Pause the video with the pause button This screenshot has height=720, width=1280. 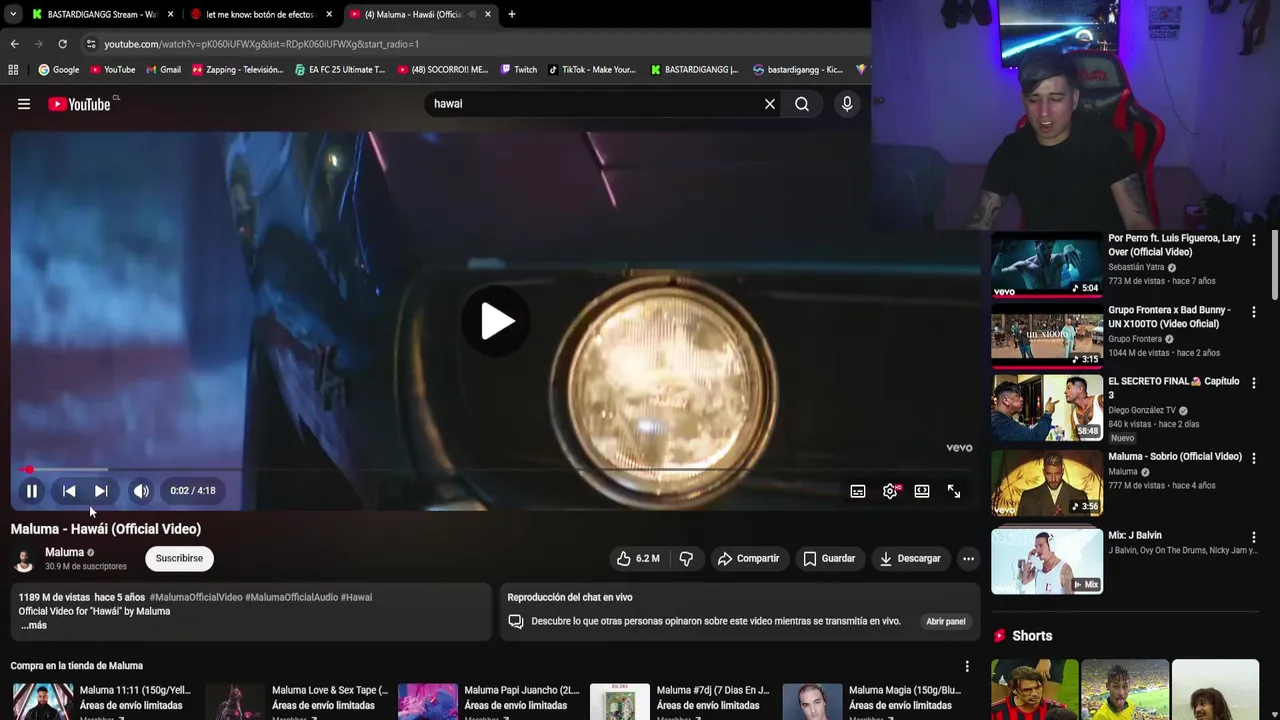32,491
